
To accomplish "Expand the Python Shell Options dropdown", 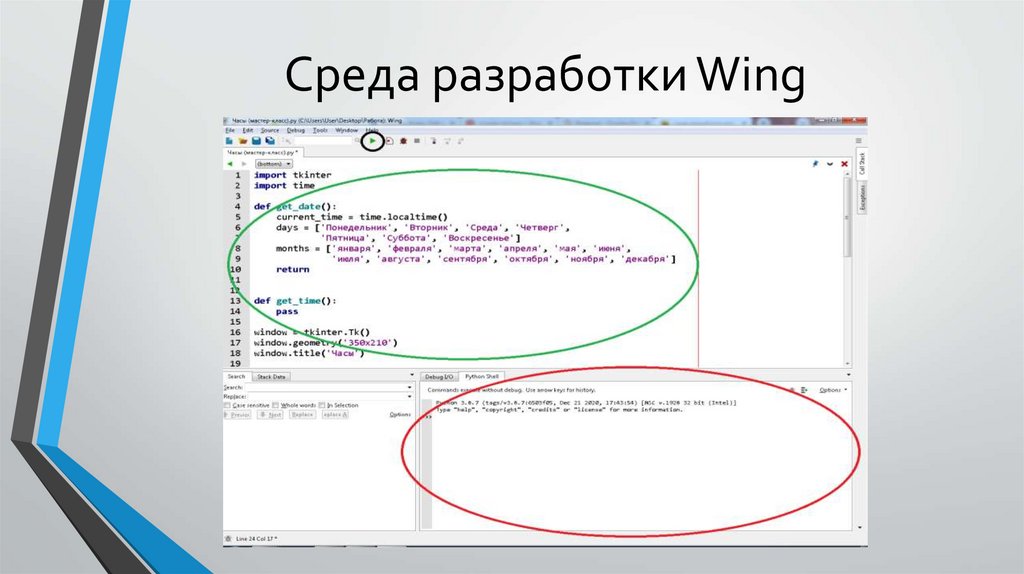I will click(x=831, y=389).
